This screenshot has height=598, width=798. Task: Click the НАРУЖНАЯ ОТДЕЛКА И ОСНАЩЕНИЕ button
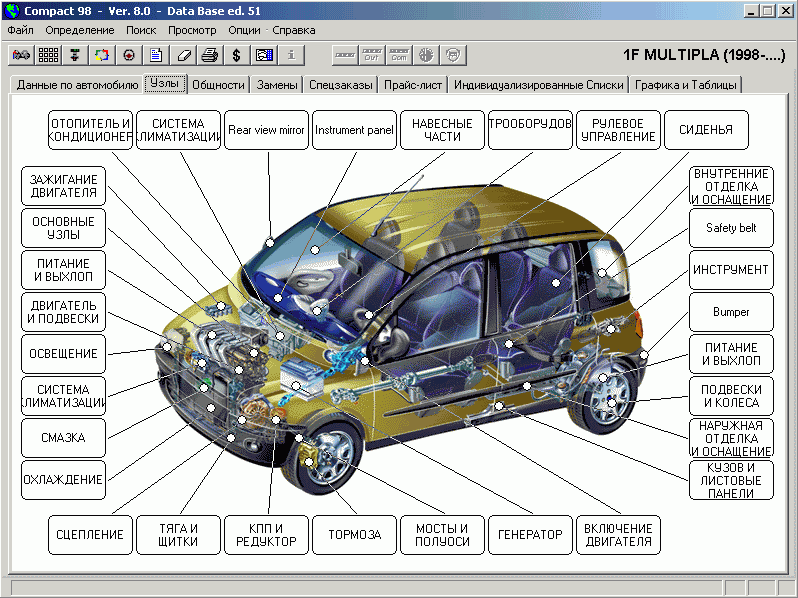click(731, 438)
